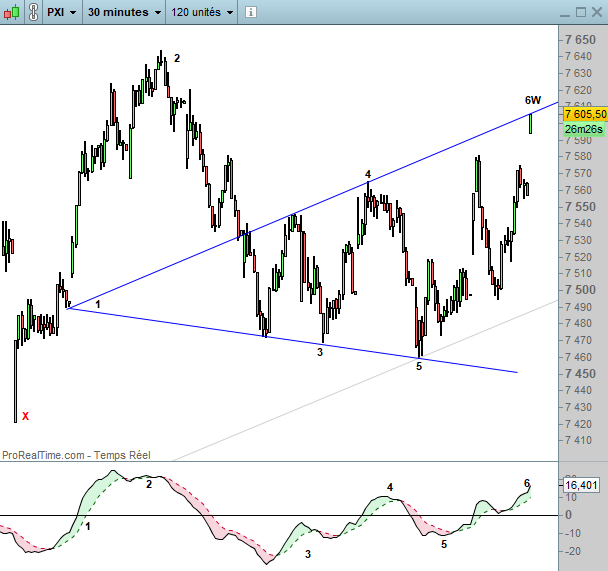Minimize the chart window
608x571 pixels.
tap(565, 15)
